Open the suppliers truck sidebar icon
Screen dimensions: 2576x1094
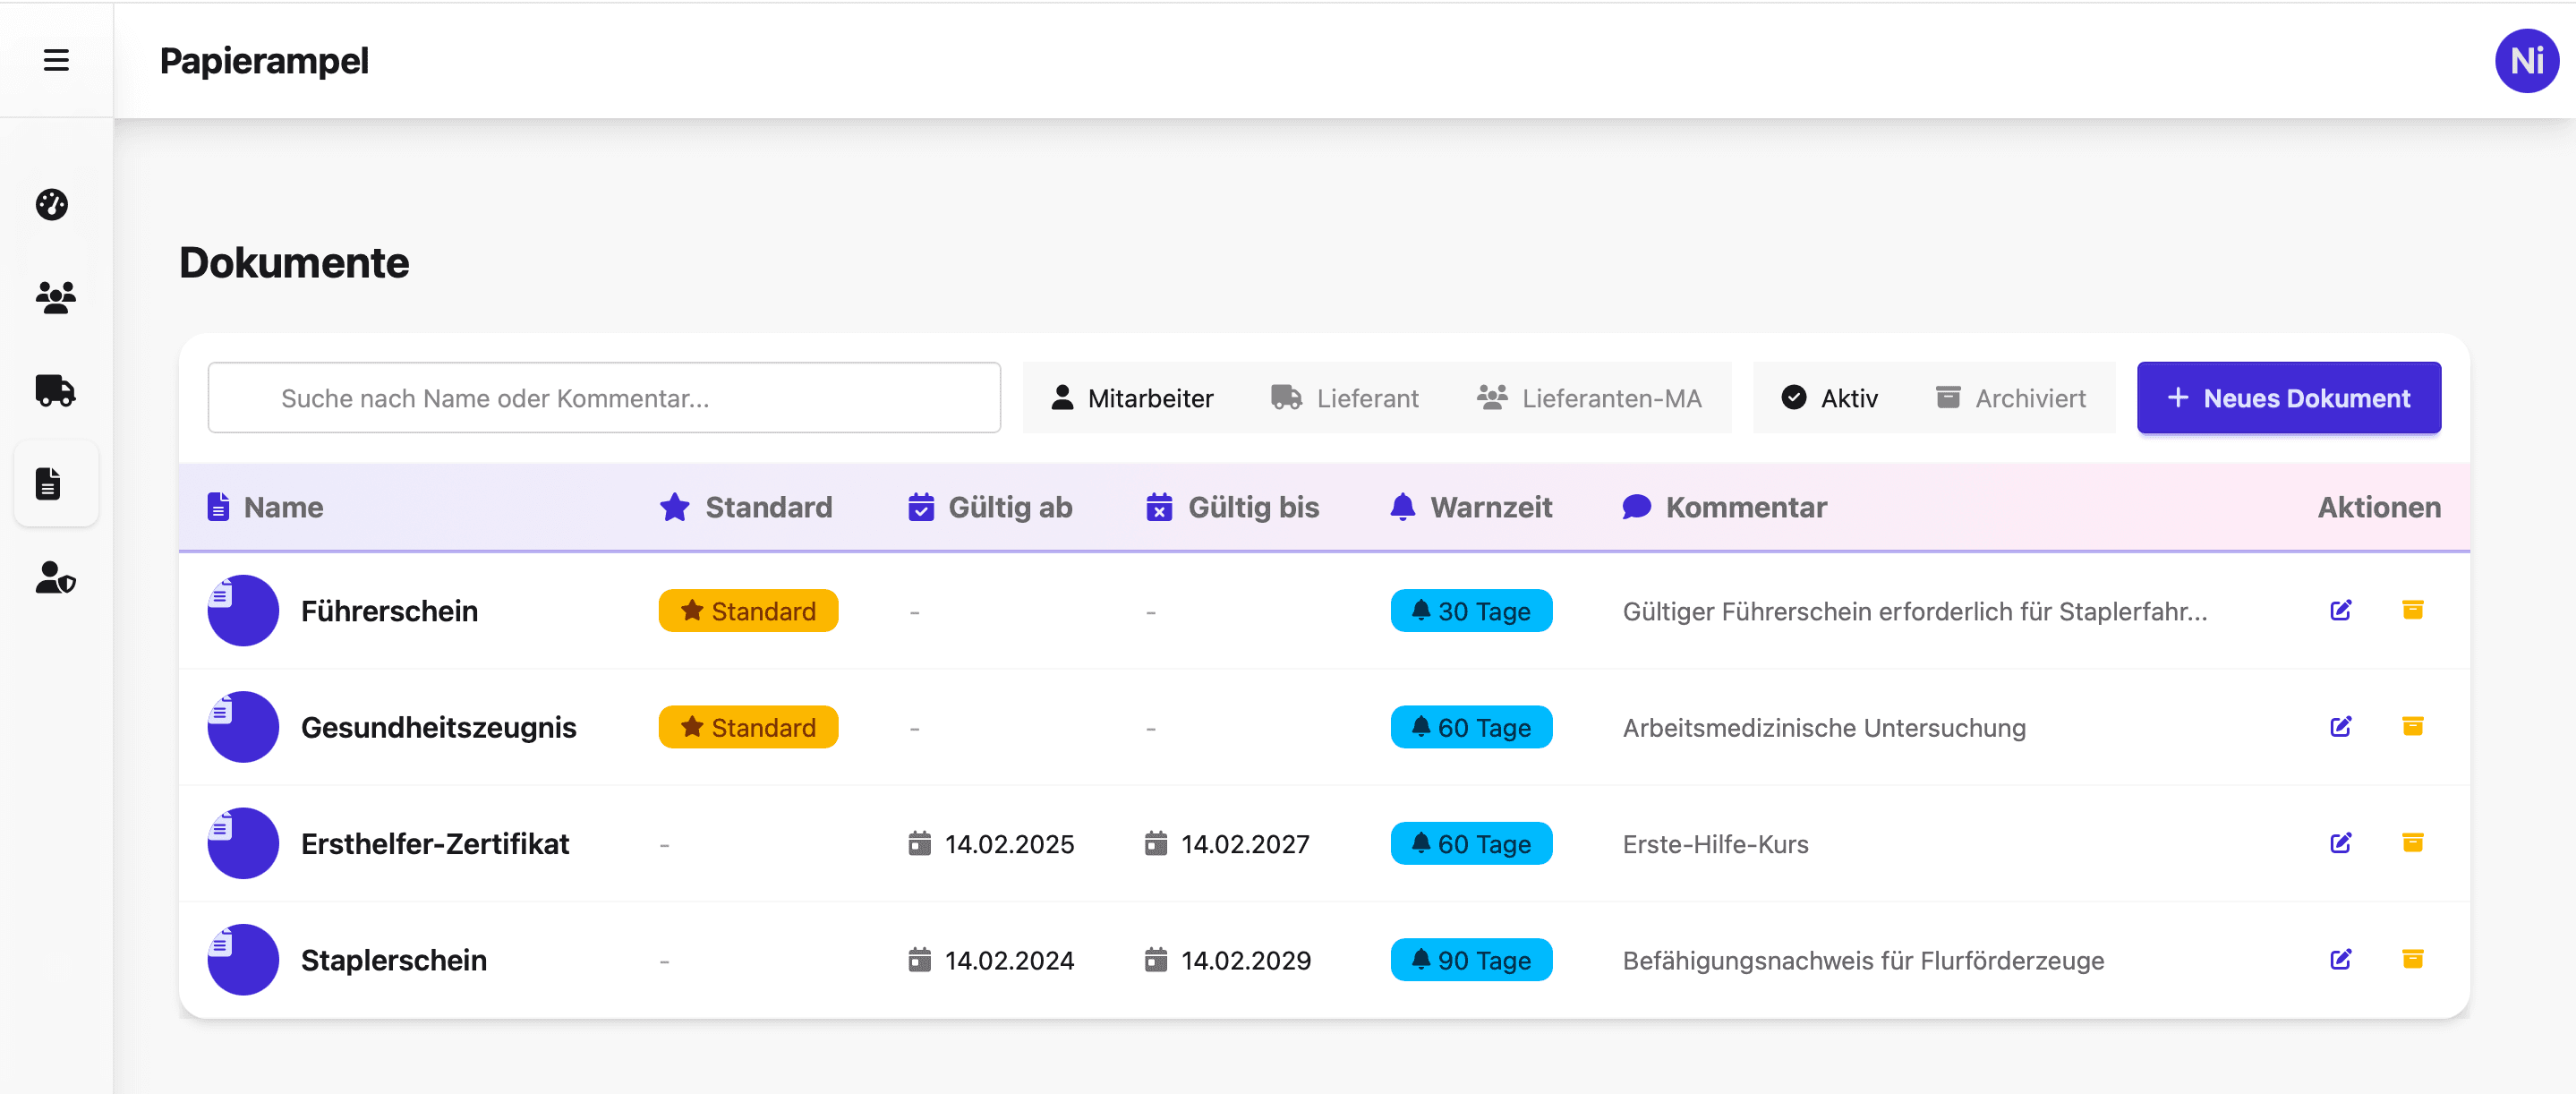(x=55, y=390)
